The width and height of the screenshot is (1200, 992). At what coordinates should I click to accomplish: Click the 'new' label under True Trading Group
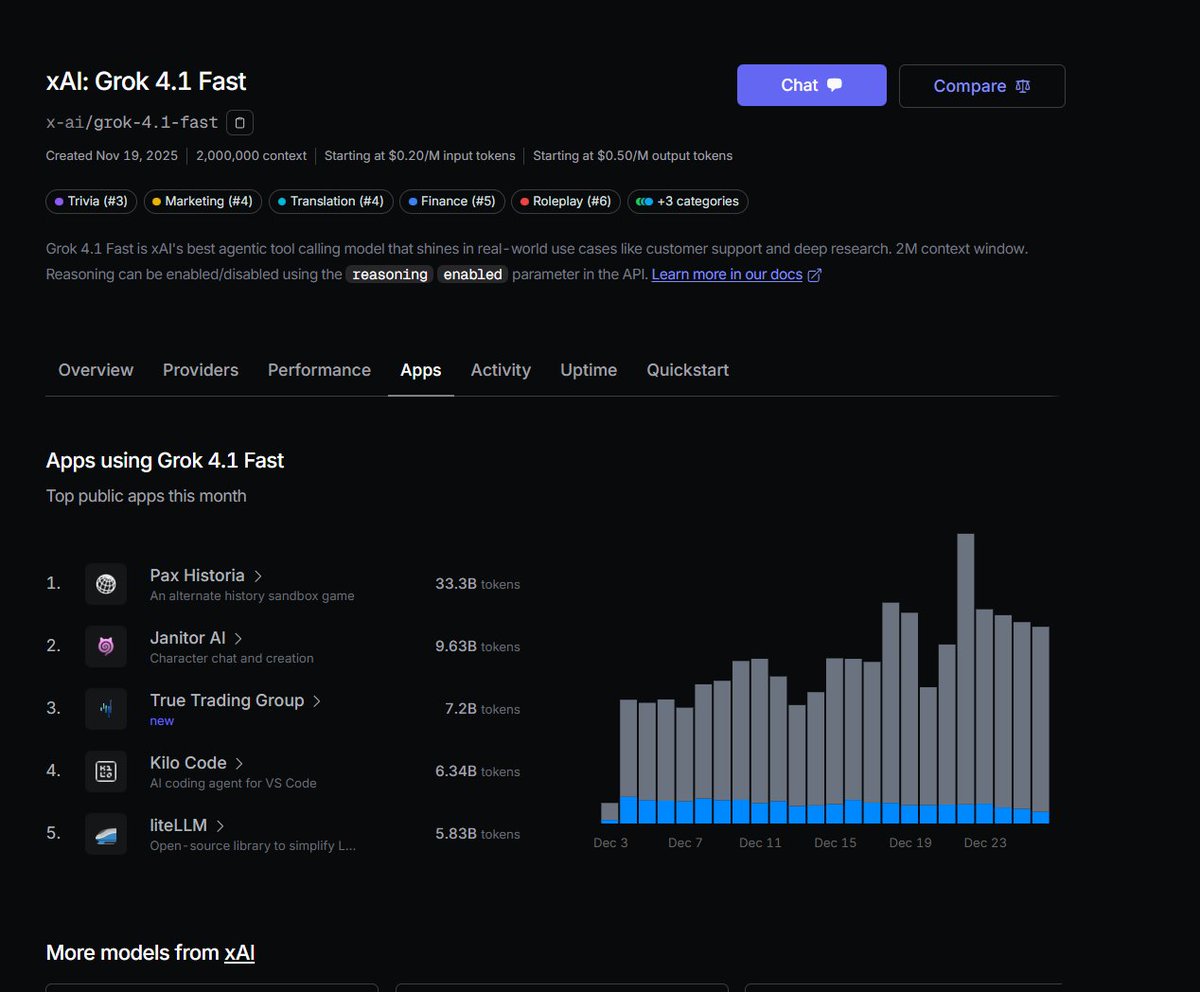coord(162,721)
